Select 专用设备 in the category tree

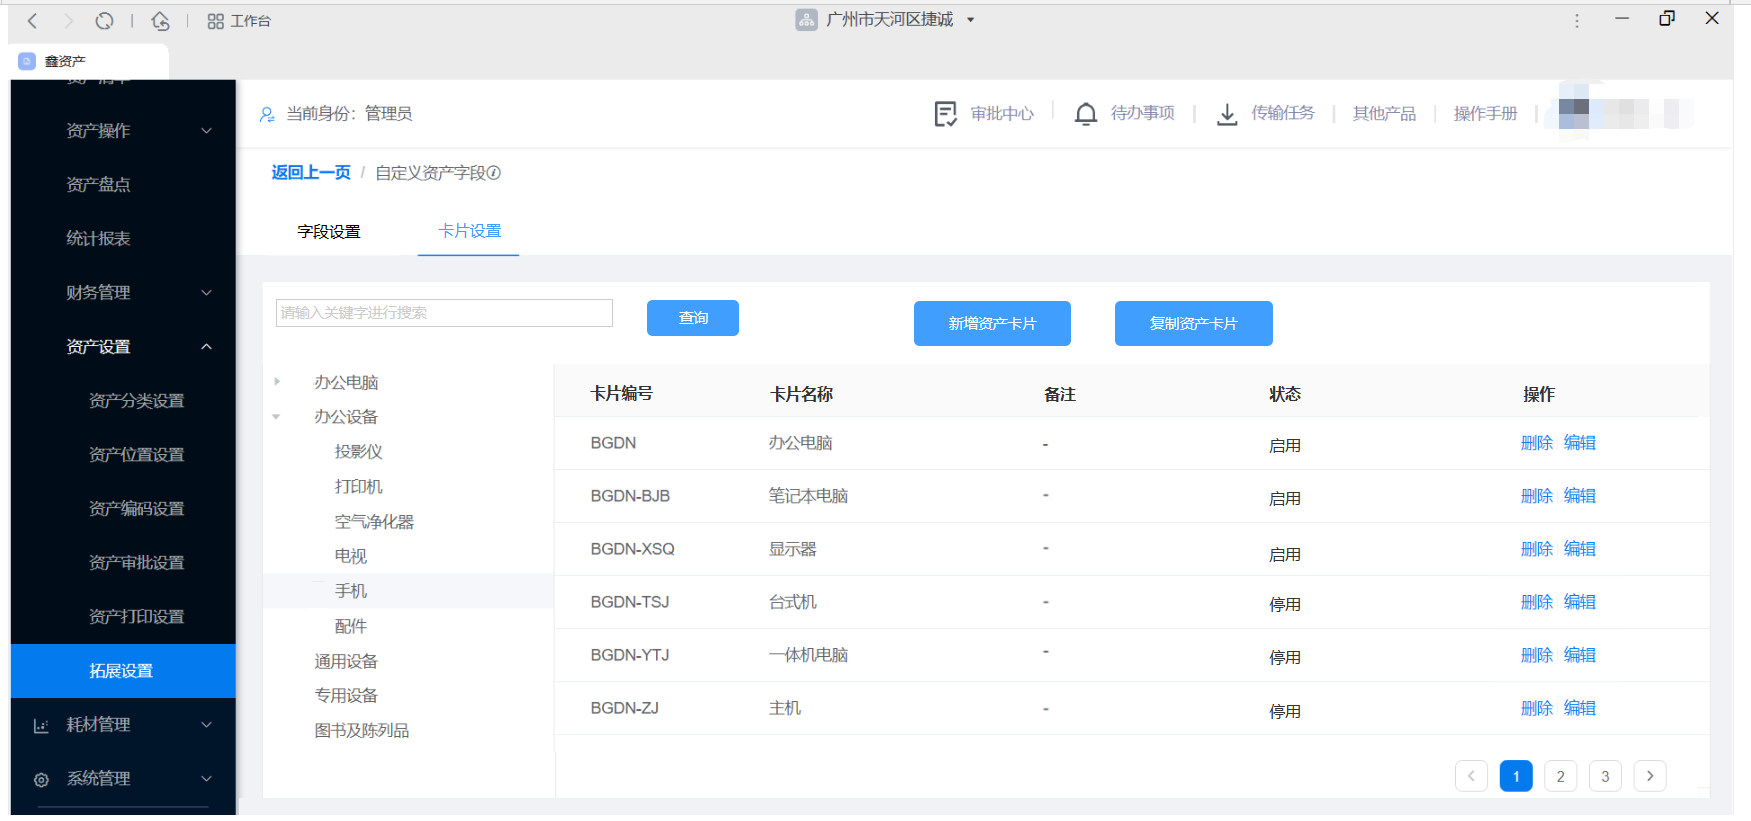[346, 696]
